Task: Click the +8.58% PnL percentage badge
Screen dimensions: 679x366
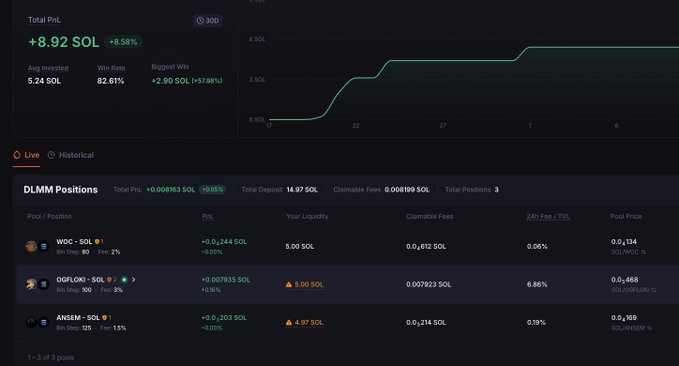Action: click(x=123, y=42)
